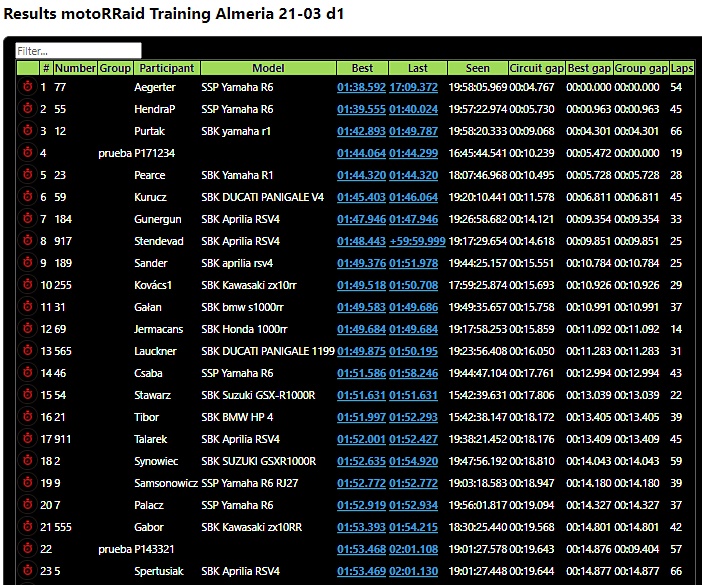
Task: Sort by the Laps column header
Action: pyautogui.click(x=682, y=68)
